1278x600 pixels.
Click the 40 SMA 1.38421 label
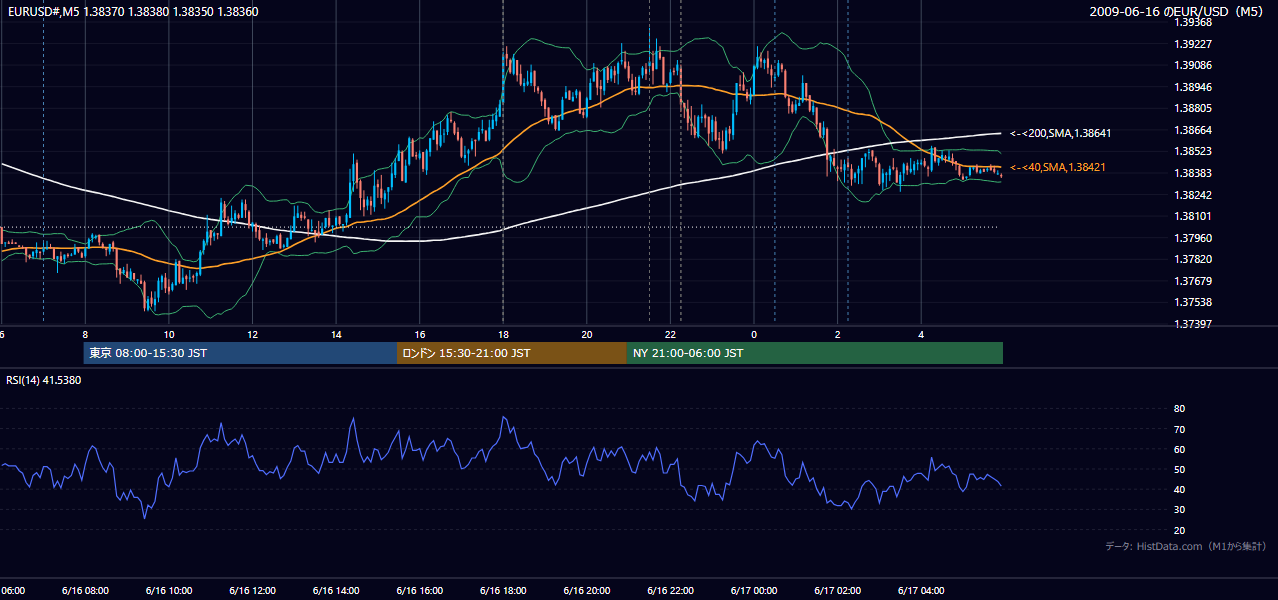point(1058,167)
